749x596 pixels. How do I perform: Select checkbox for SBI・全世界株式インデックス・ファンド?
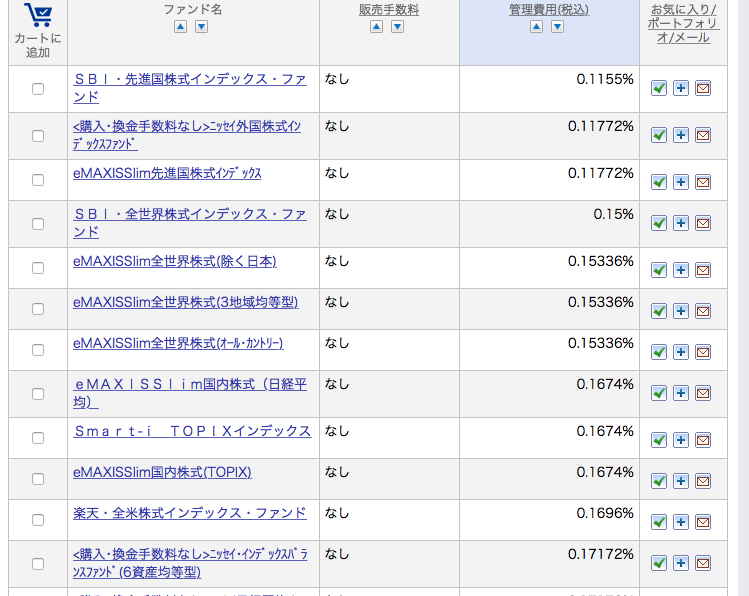click(x=38, y=224)
